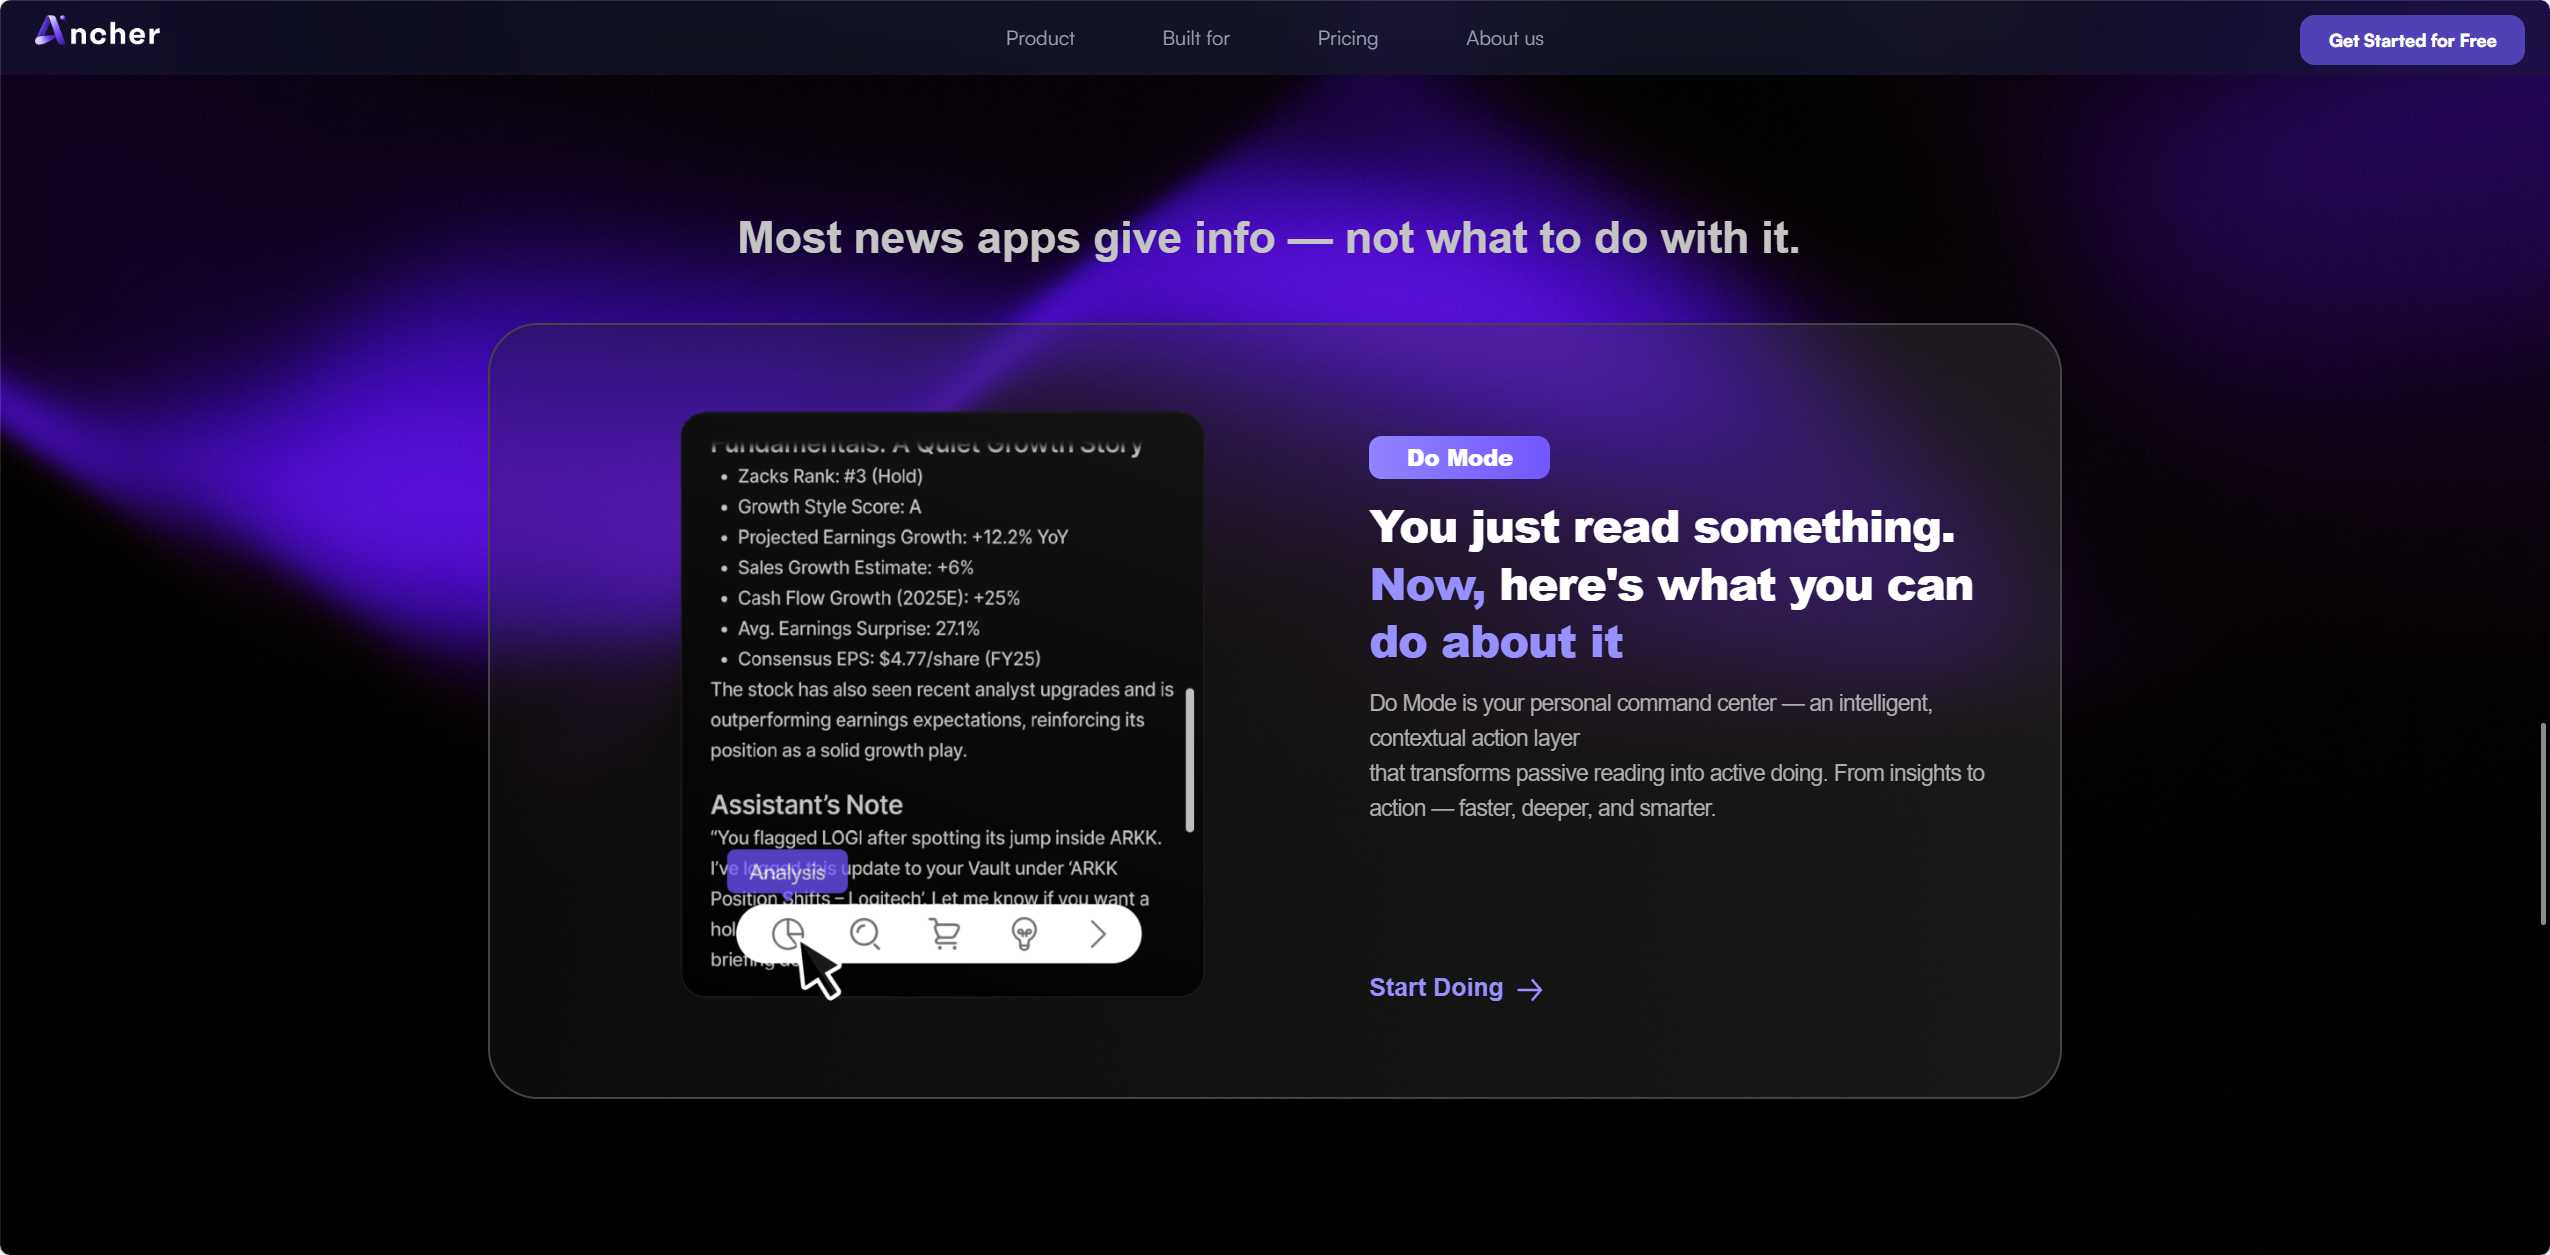Click the Assistant's Note heading
The width and height of the screenshot is (2550, 1255).
(806, 804)
